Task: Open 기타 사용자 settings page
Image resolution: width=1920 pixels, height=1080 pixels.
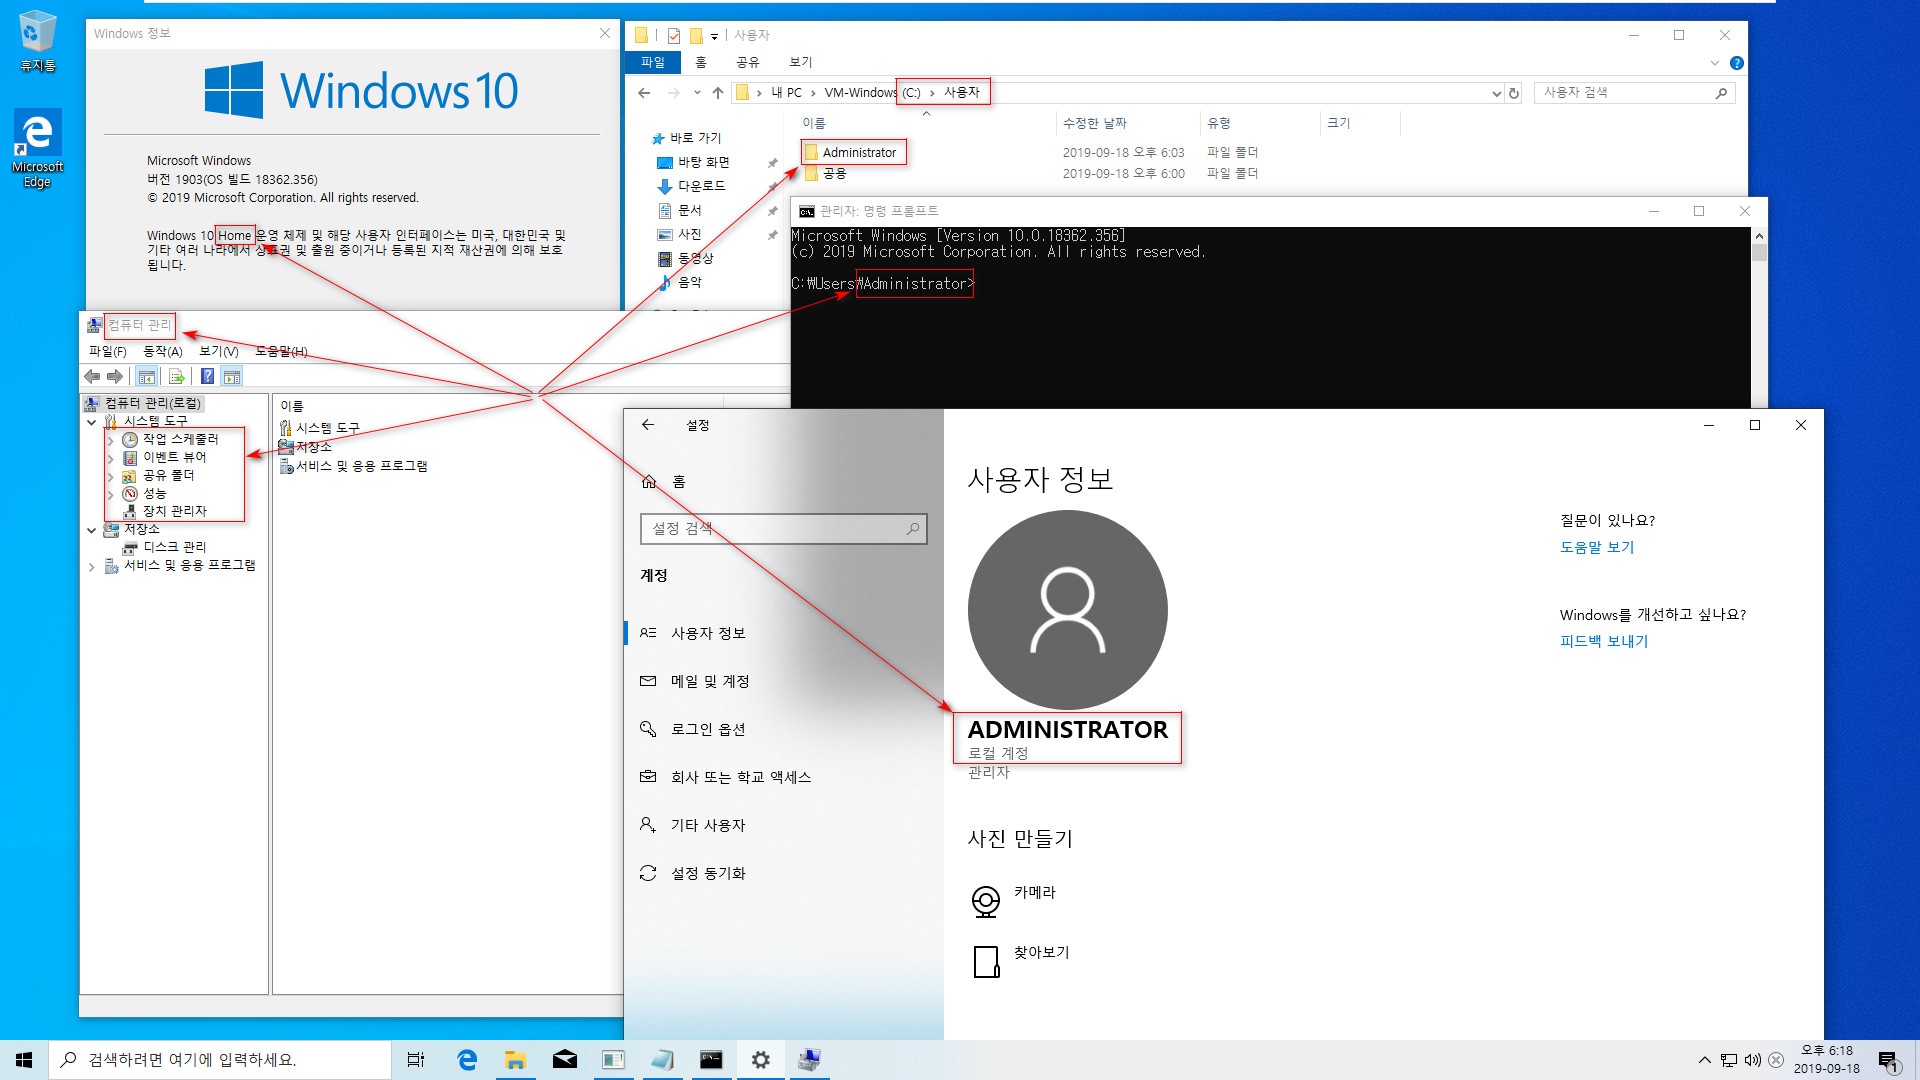Action: click(x=708, y=825)
